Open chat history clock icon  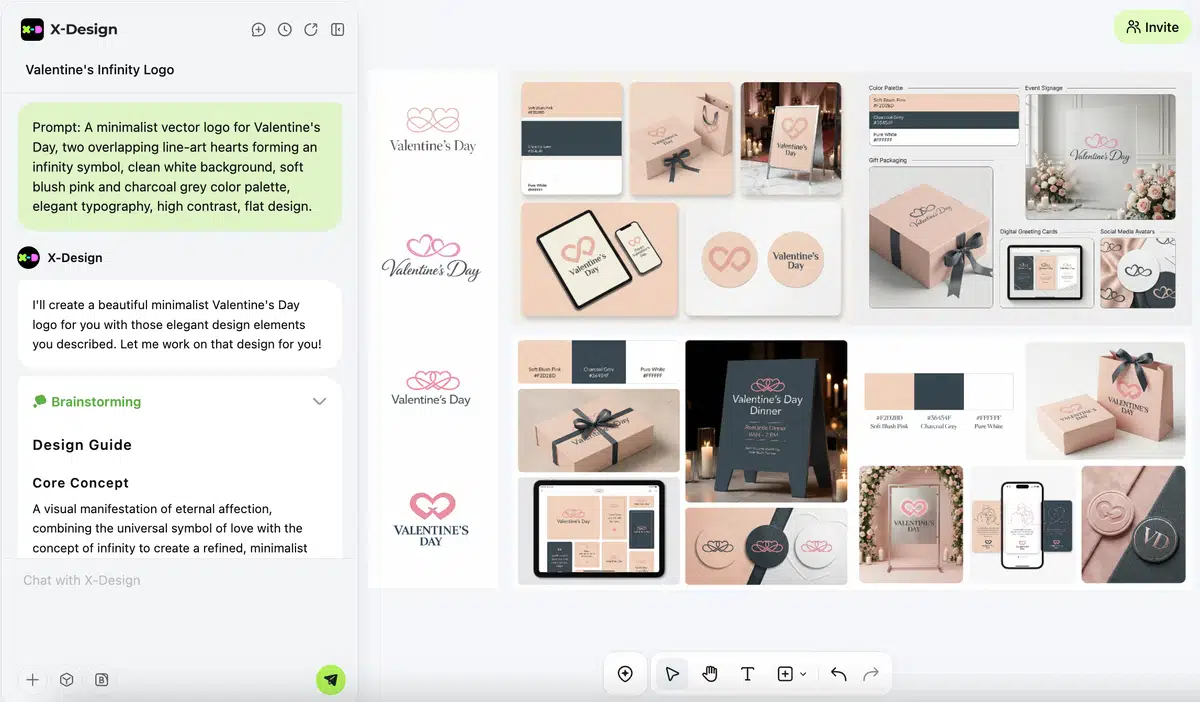(x=285, y=30)
